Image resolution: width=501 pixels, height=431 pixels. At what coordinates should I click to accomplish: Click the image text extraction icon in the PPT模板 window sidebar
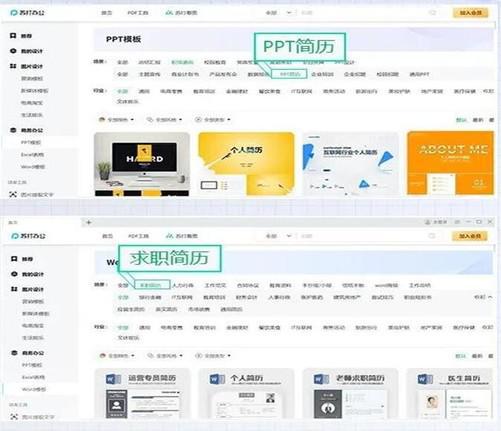tap(13, 194)
